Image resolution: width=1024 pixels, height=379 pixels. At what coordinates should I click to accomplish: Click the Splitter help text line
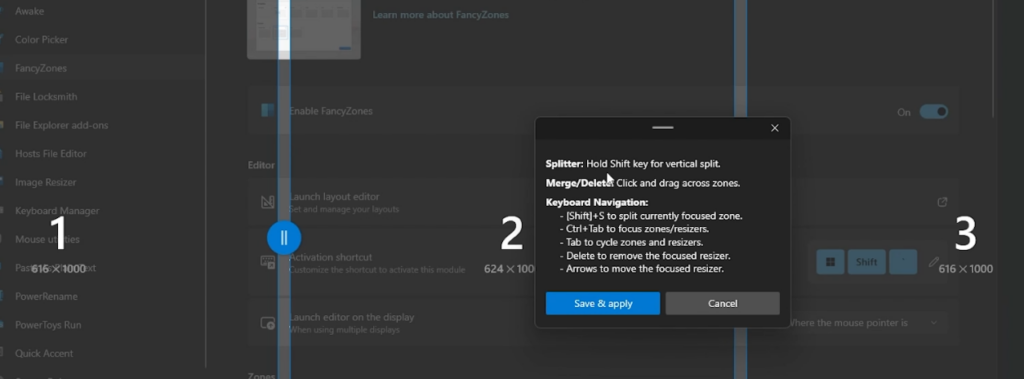coord(633,164)
